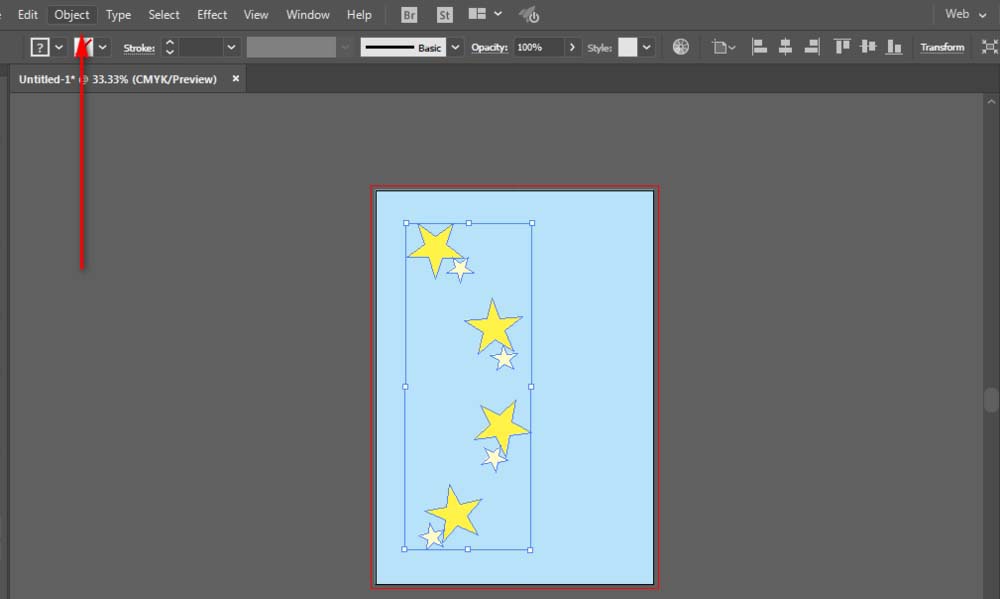Open the Graphic Style dropdown arrow
1000x599 pixels.
(647, 47)
